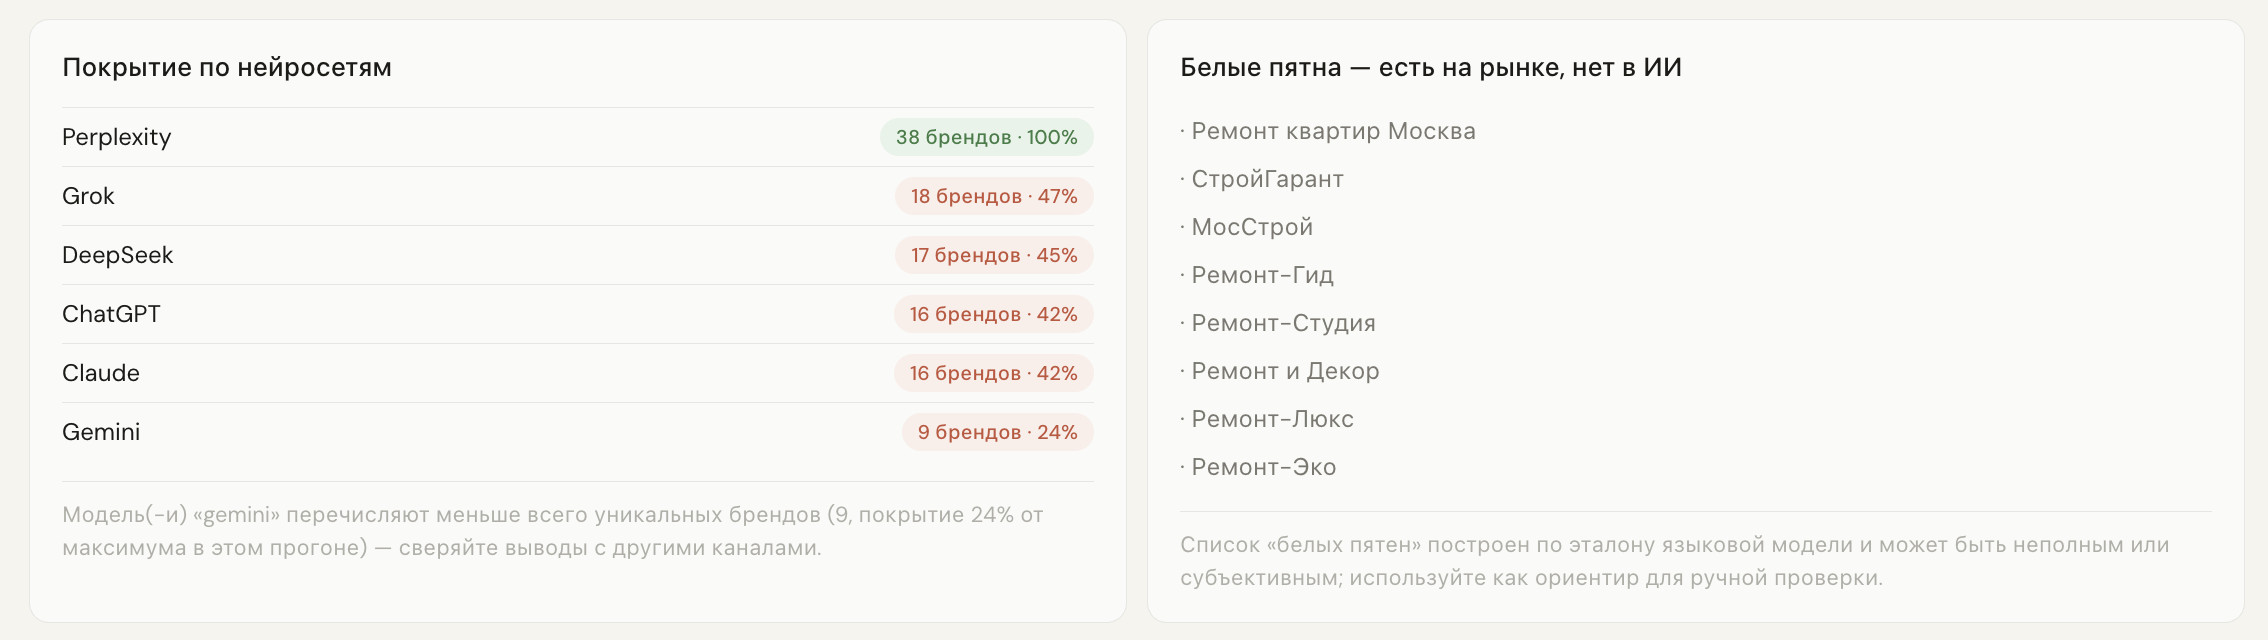Select the DeepSeek row
2268x640 pixels.
coord(577,255)
